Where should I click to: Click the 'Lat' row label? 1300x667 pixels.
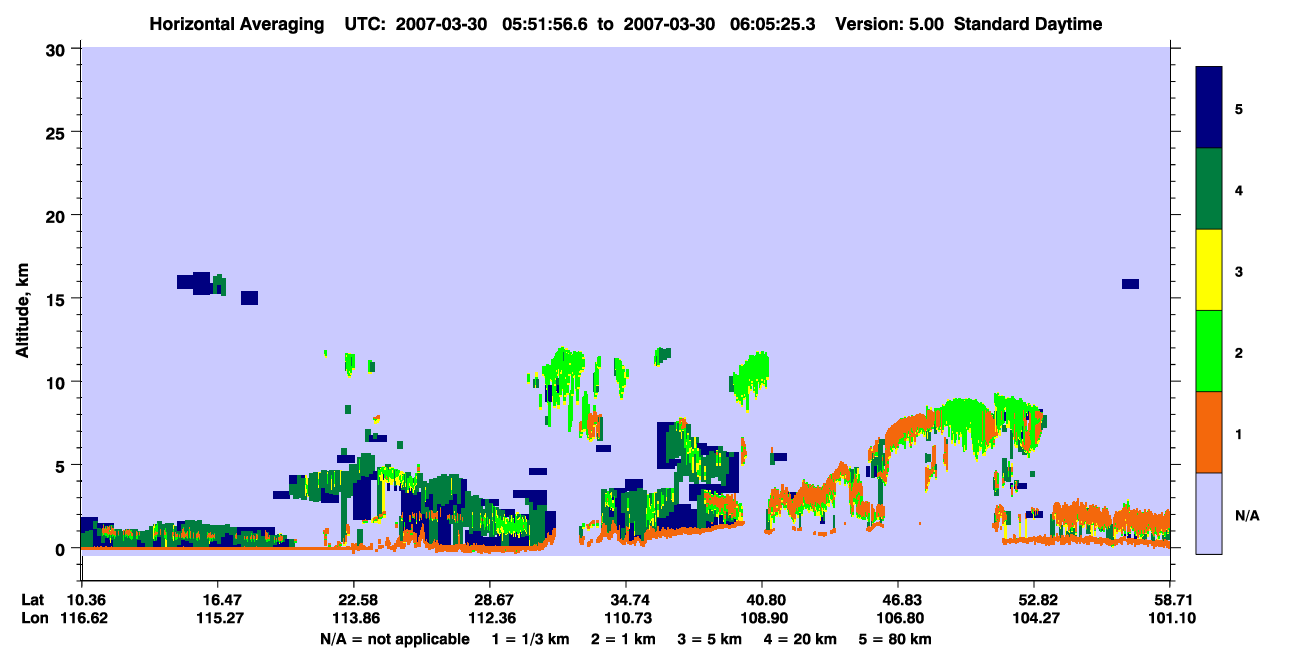[33, 600]
